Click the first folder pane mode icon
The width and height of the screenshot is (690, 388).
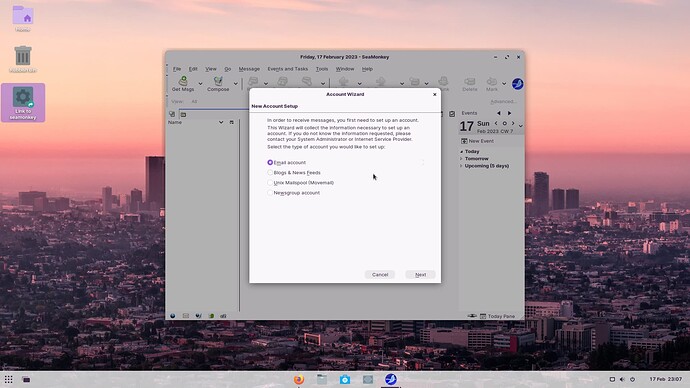(x=172, y=114)
